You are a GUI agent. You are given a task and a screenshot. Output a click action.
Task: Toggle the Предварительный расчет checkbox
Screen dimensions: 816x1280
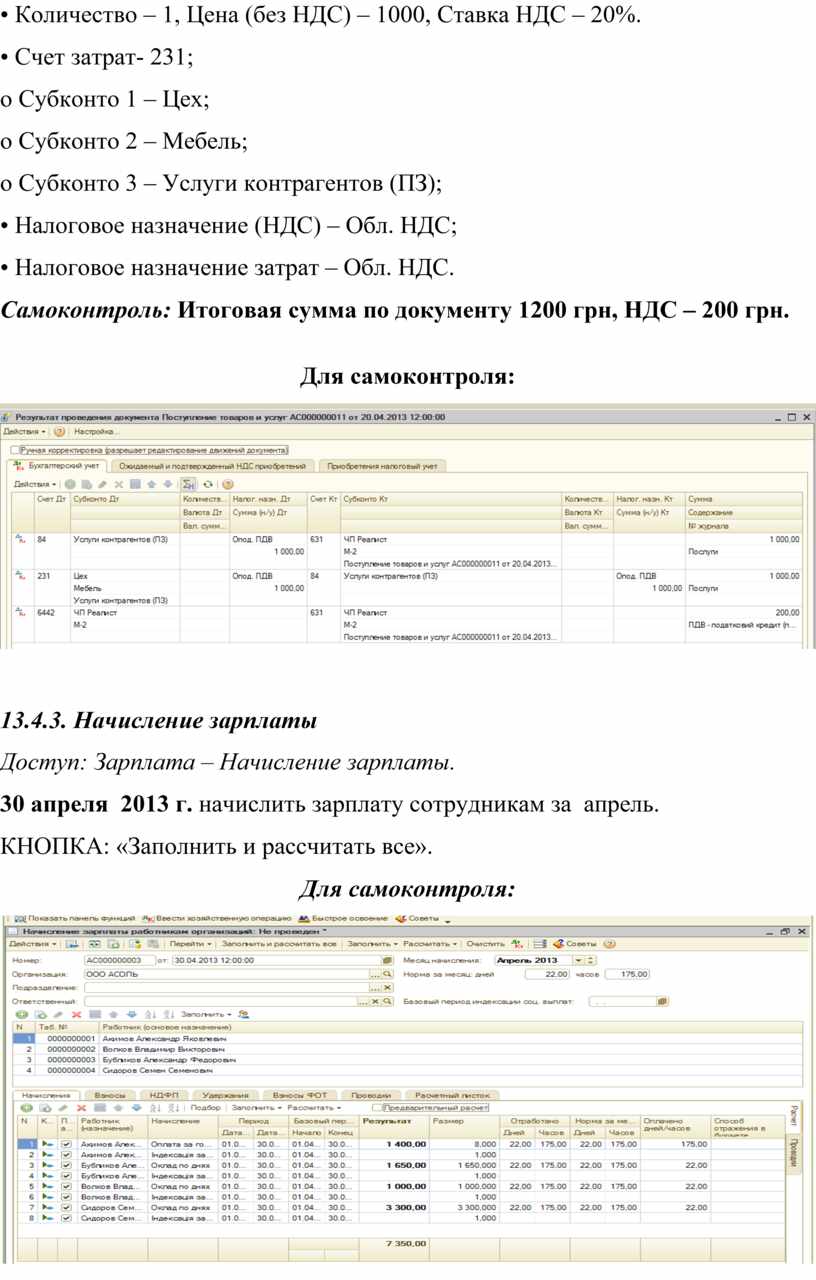(x=376, y=1108)
